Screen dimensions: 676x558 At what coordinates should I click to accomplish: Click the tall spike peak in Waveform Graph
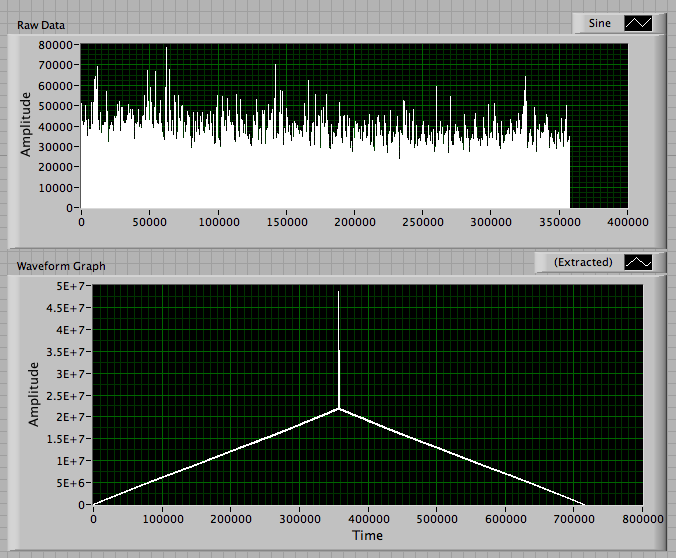338,293
